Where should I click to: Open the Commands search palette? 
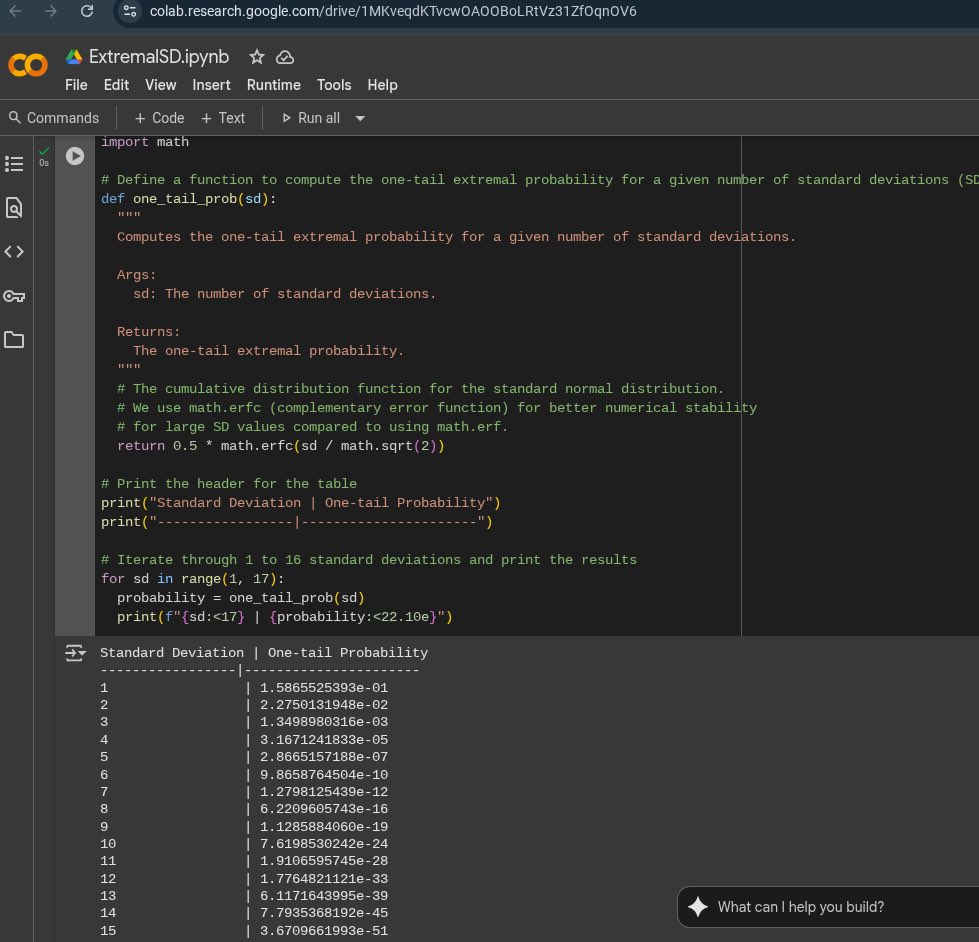coord(54,118)
